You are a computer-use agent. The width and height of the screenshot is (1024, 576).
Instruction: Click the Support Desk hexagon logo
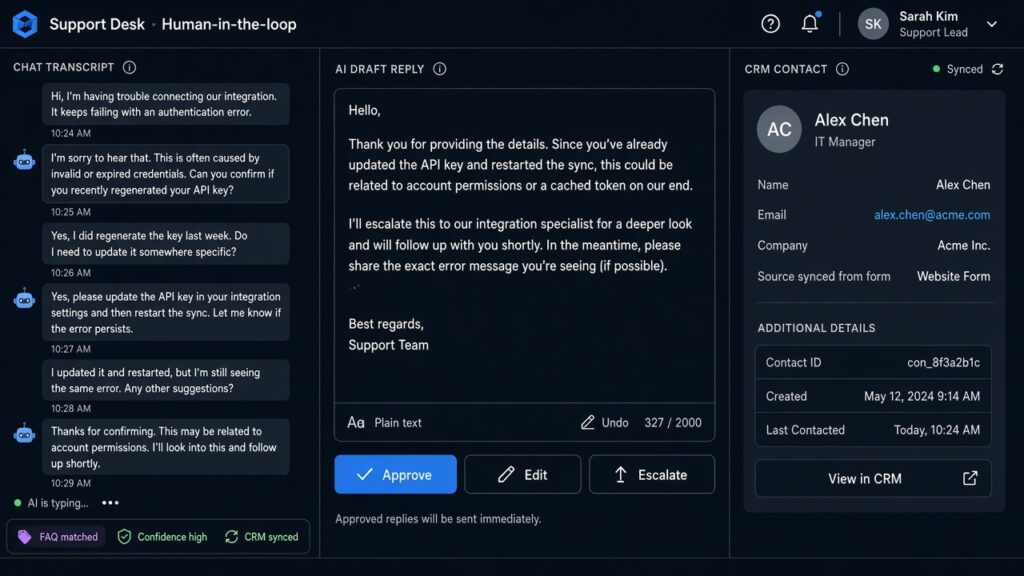[x=25, y=24]
